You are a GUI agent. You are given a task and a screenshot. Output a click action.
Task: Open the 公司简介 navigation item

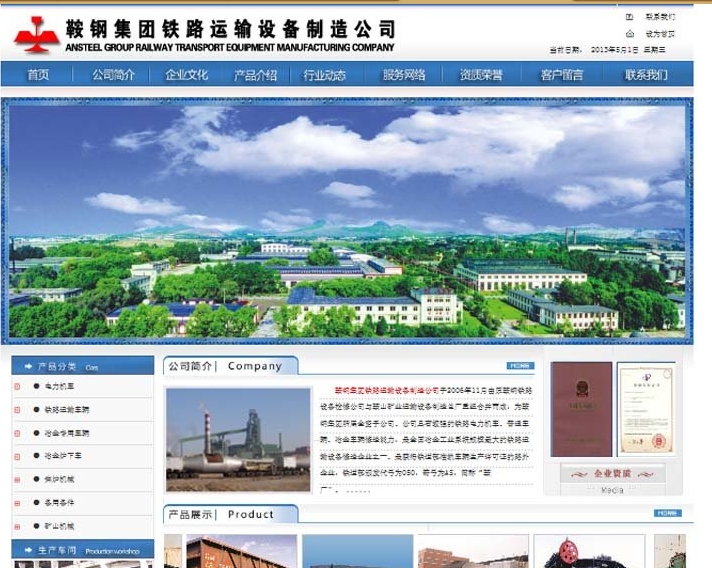[114, 74]
